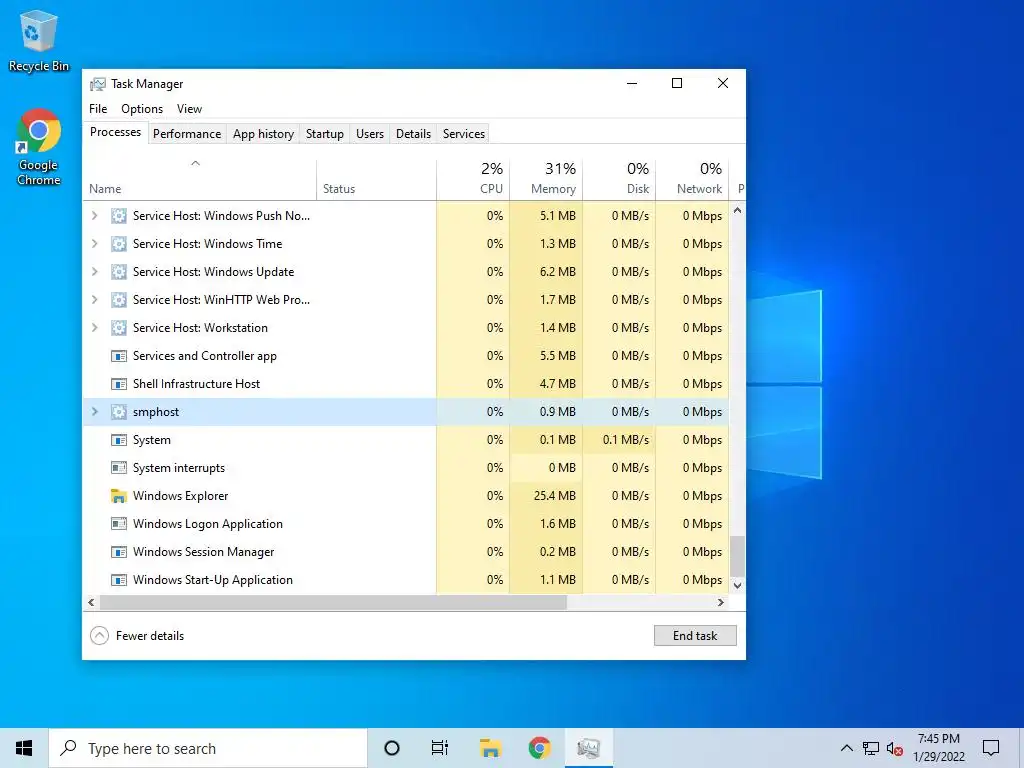The image size is (1024, 768).
Task: Click the Services and Controller app icon
Action: click(119, 356)
